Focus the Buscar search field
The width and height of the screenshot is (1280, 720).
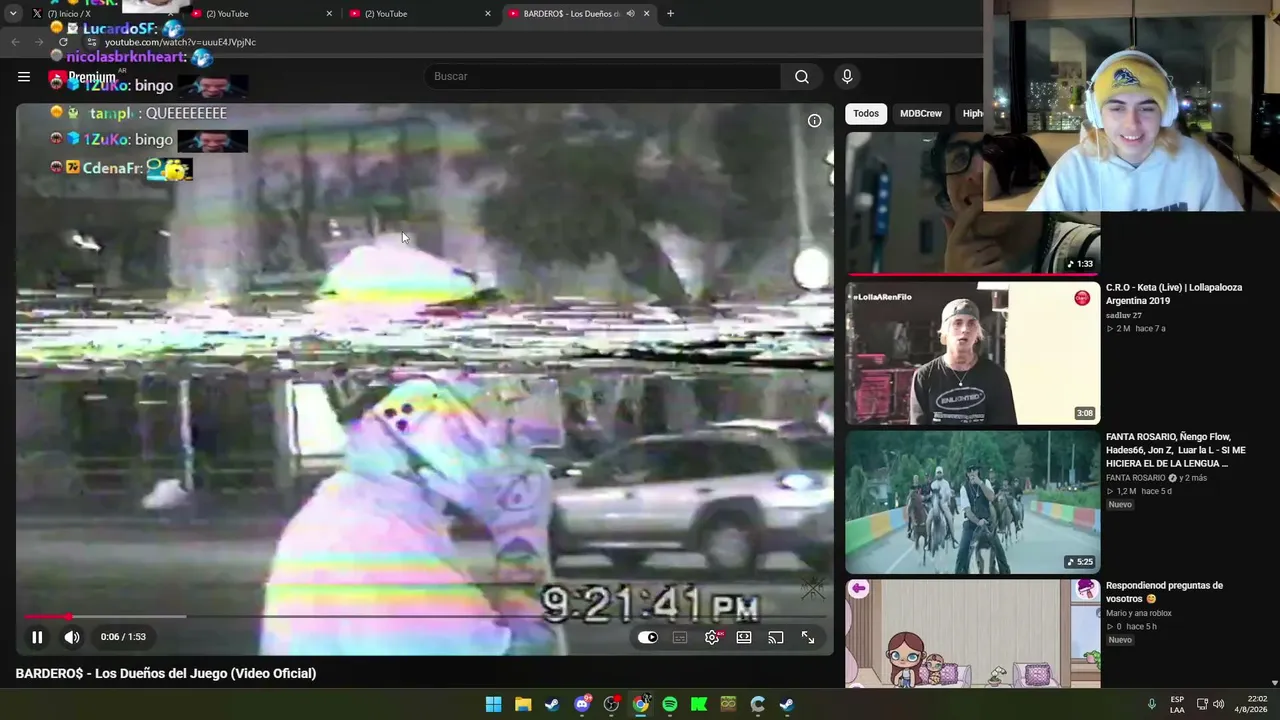point(603,76)
